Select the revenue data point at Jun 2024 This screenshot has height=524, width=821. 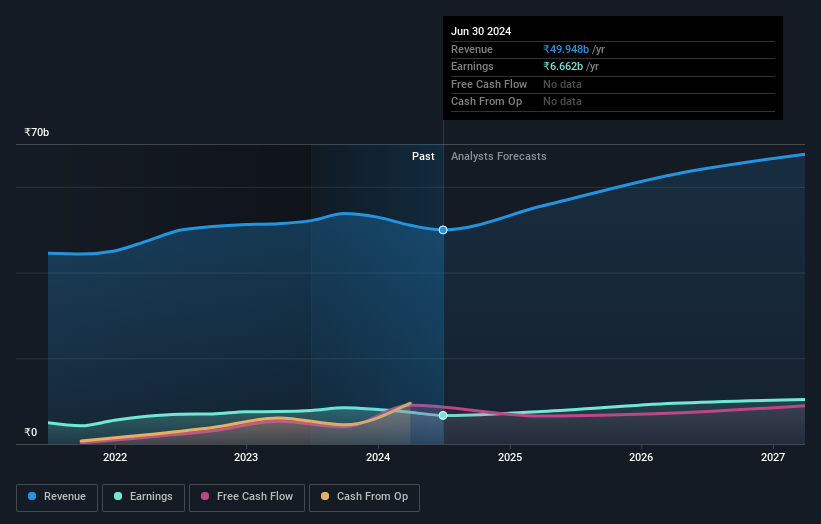[443, 230]
